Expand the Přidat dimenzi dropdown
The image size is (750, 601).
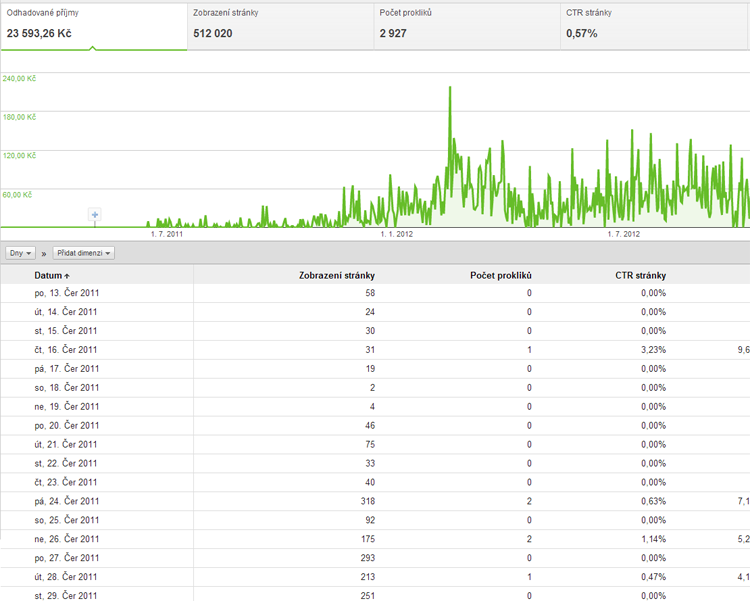[84, 253]
